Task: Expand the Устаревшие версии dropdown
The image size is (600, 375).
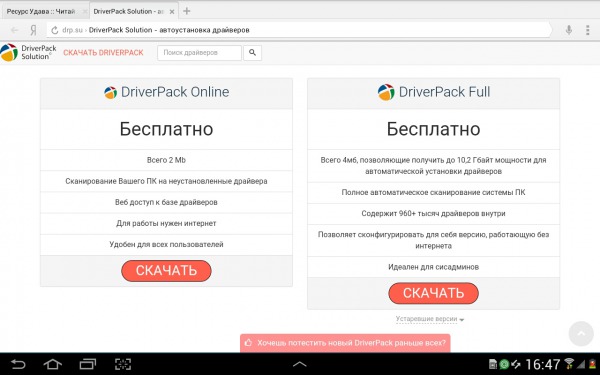Action: tap(430, 319)
